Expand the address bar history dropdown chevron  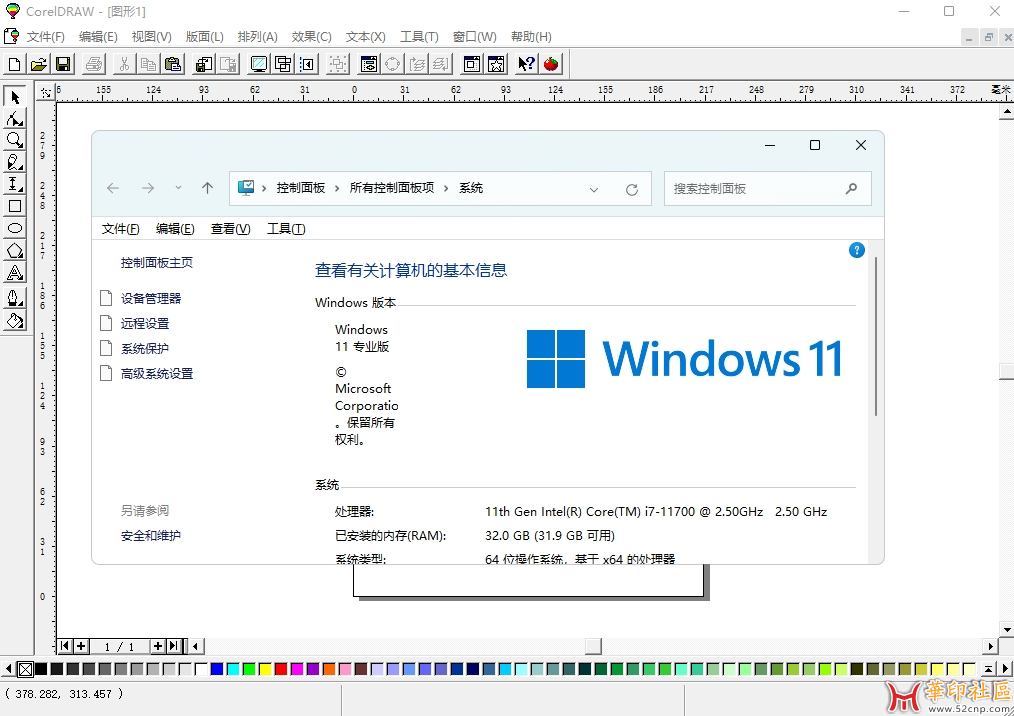[594, 190]
